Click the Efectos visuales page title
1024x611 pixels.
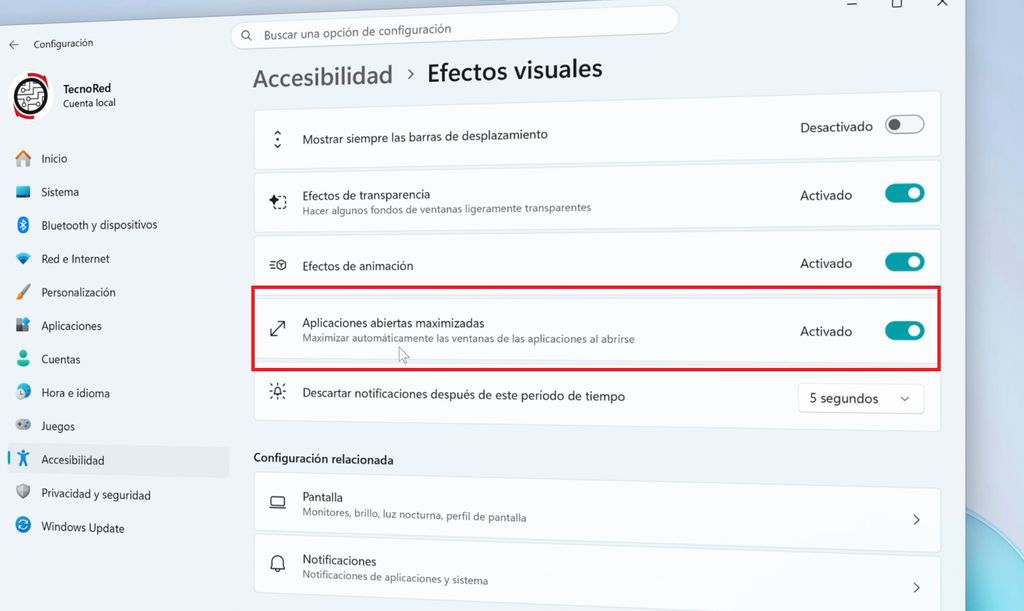point(515,70)
